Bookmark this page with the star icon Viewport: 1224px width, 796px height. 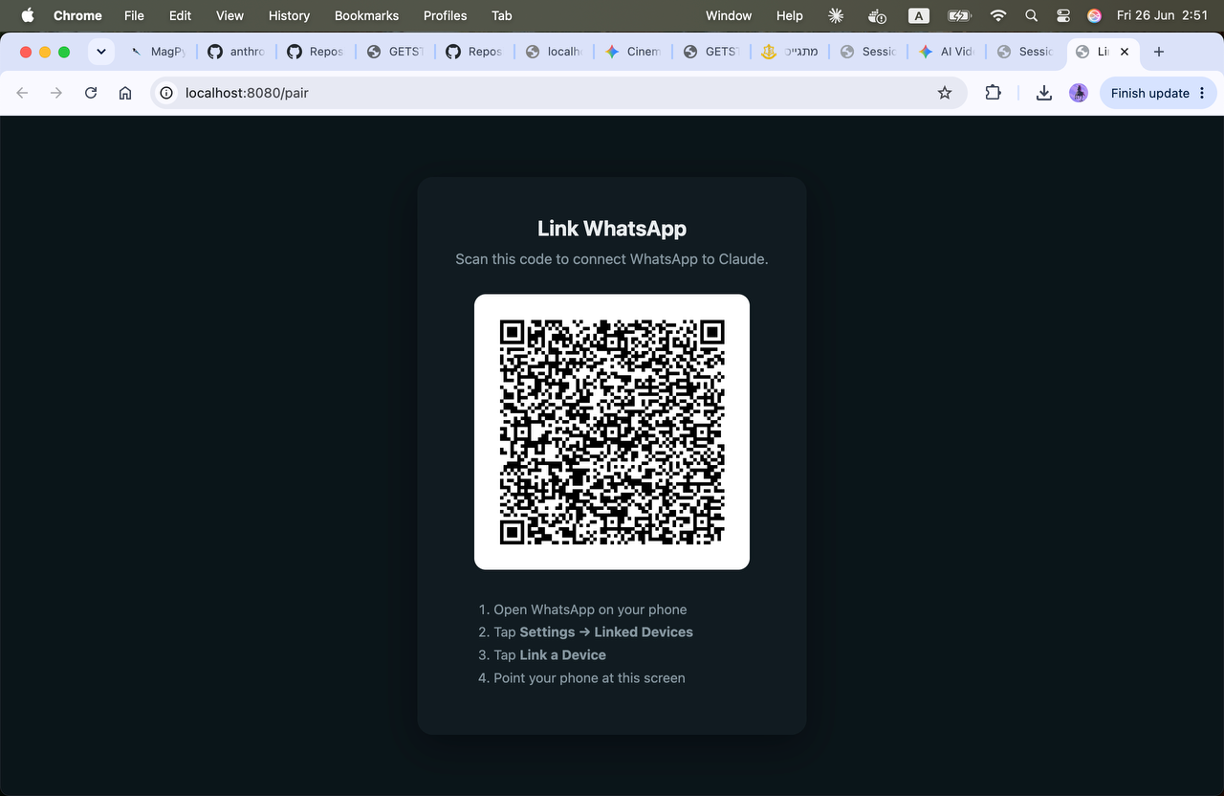pyautogui.click(x=944, y=93)
